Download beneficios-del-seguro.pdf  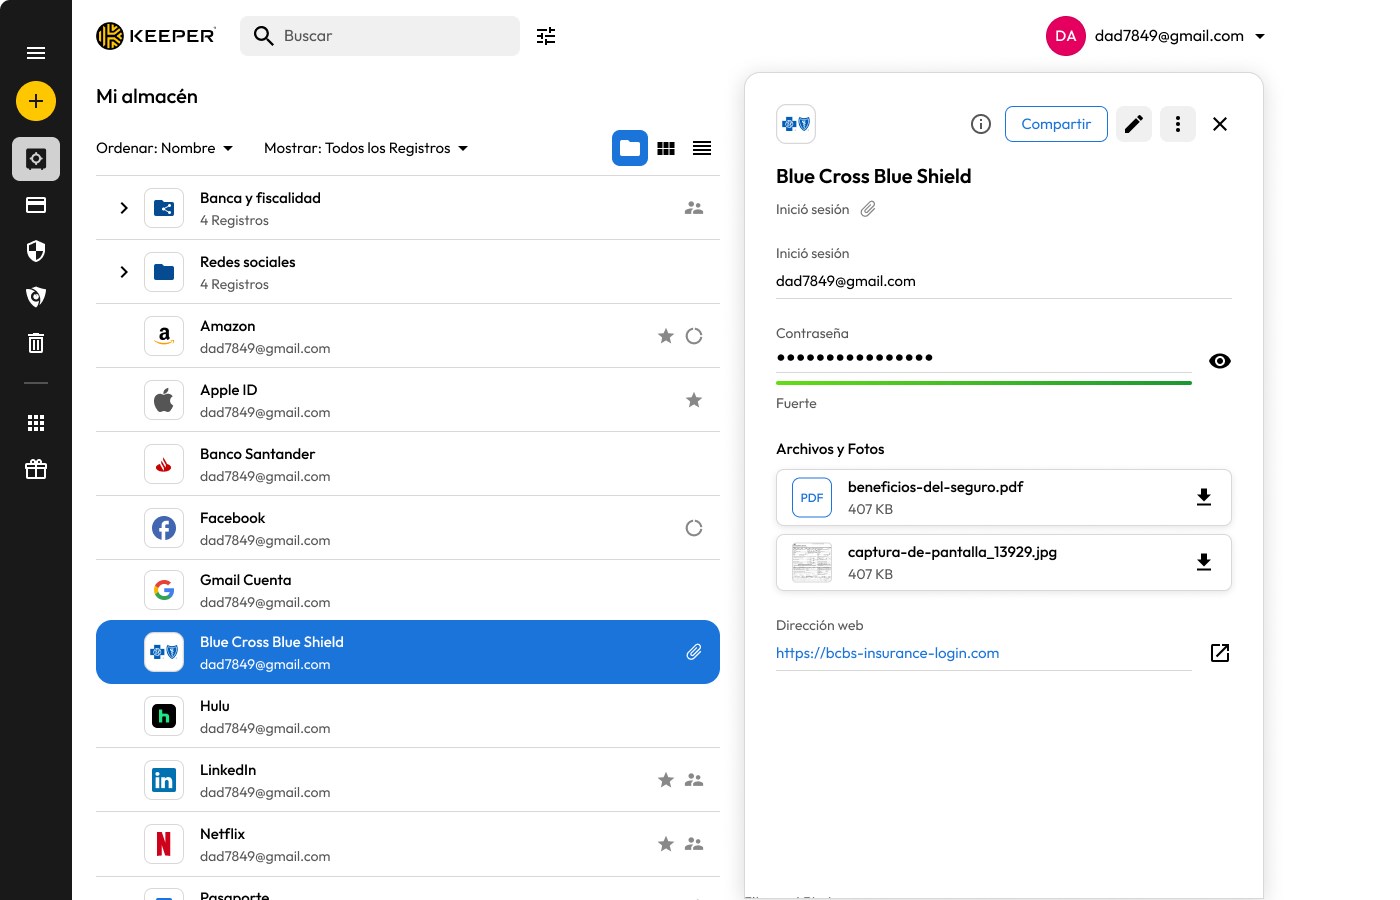pyautogui.click(x=1204, y=497)
